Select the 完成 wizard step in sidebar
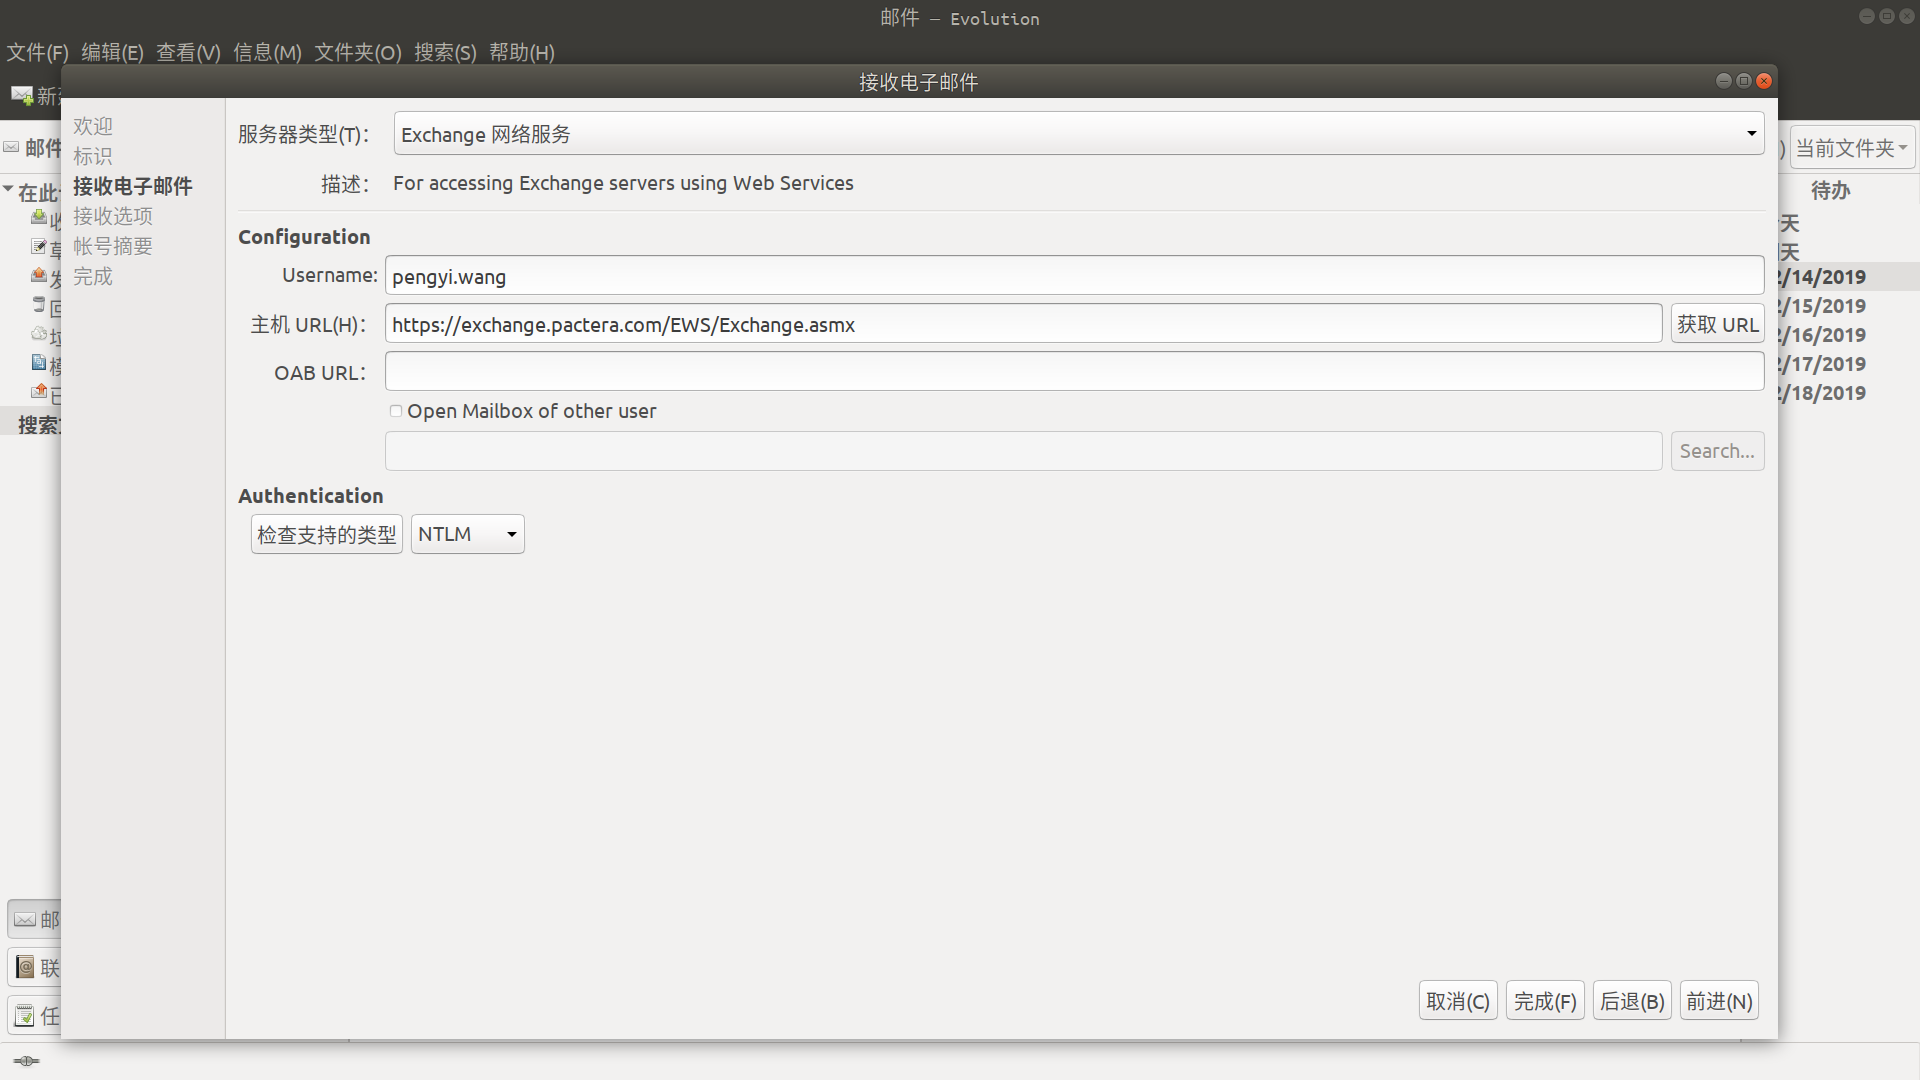 pos(93,276)
